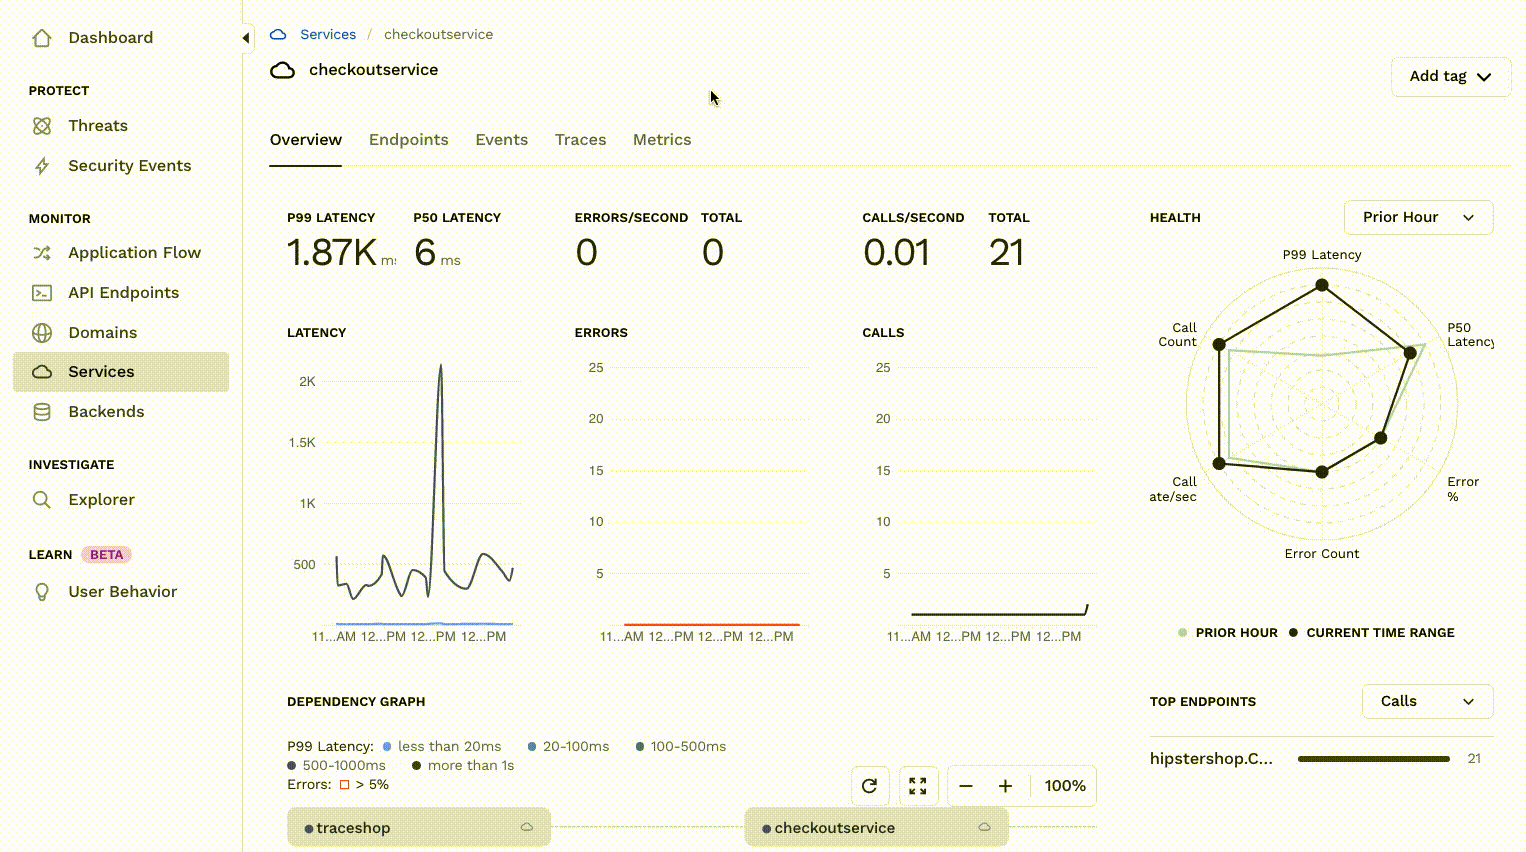
Task: Click the Application Flow shuffle icon
Action: tap(42, 253)
